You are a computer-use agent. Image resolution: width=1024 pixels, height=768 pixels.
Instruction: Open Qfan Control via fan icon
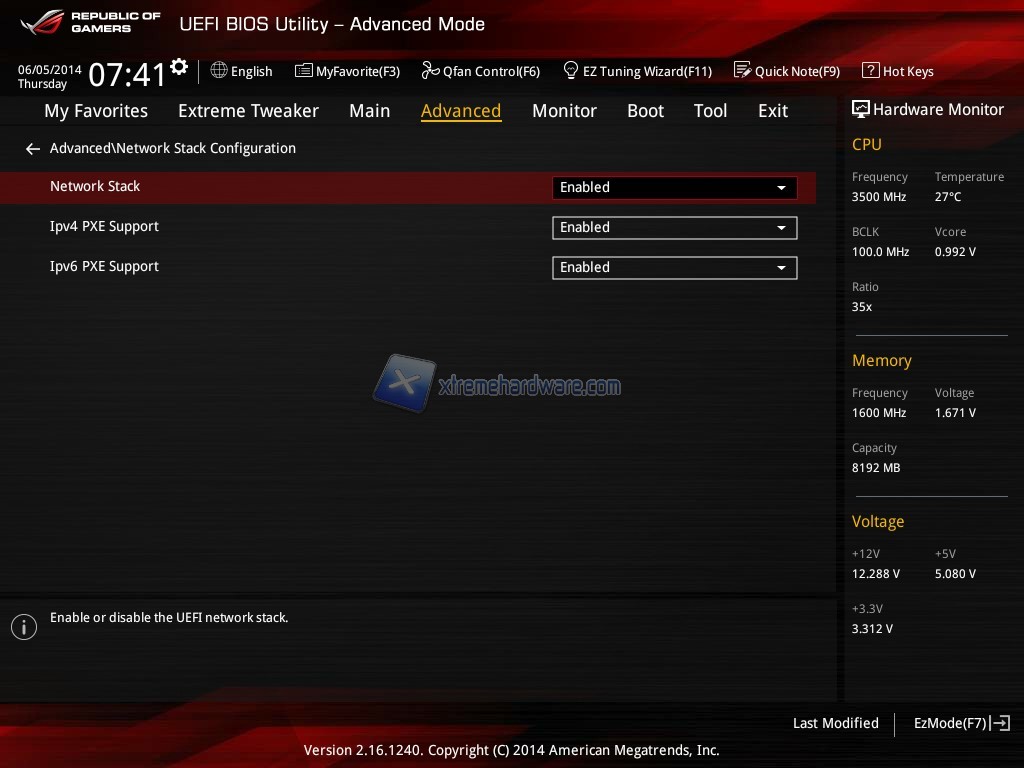point(430,71)
